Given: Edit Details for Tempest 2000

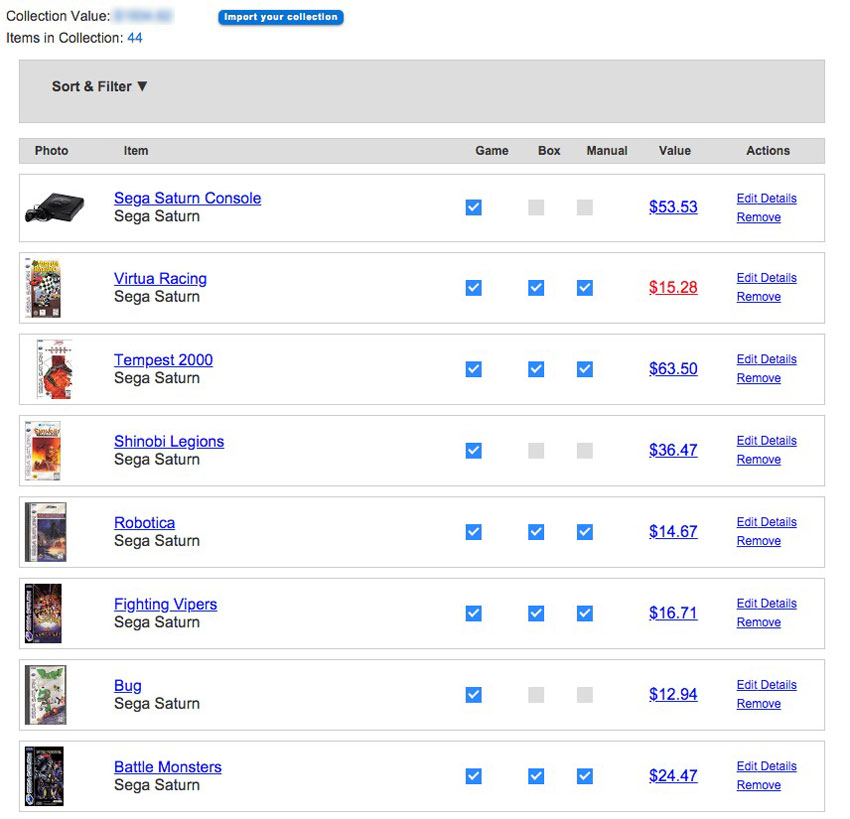Looking at the screenshot, I should pos(767,359).
